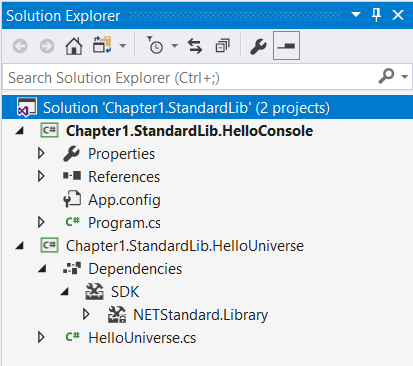Click the Sync with Active Document icon
Image resolution: width=413 pixels, height=366 pixels.
tap(195, 46)
